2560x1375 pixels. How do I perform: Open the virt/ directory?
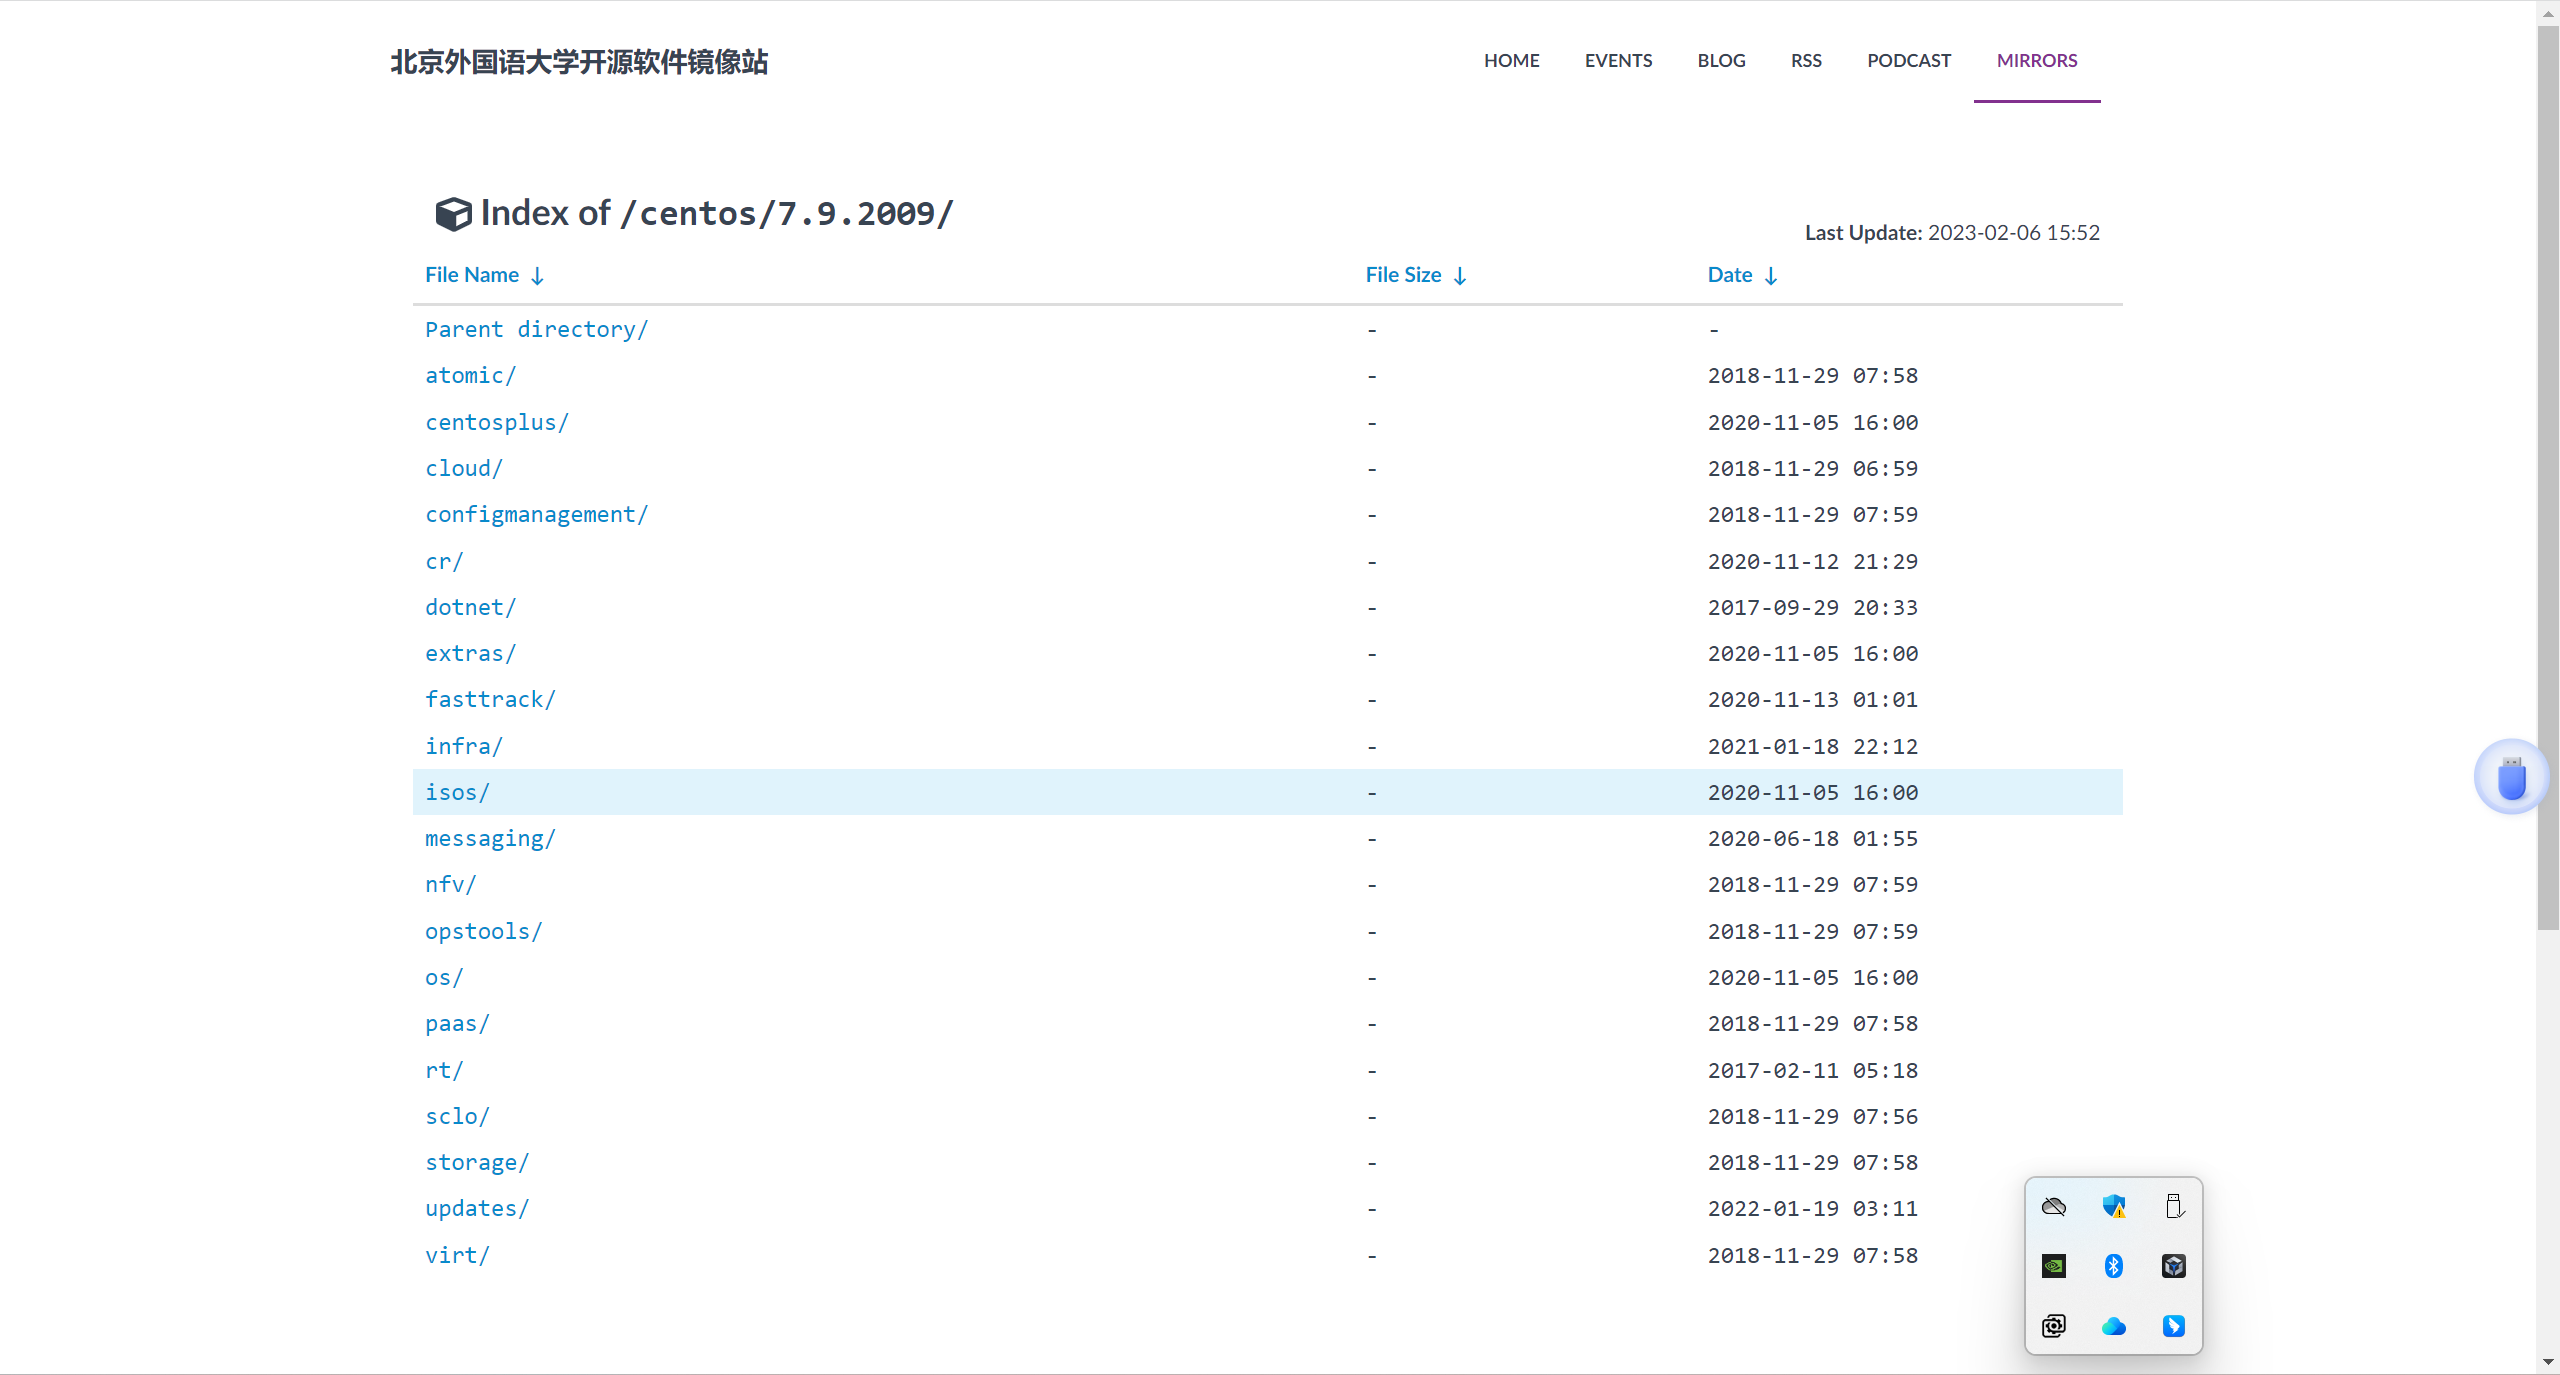[457, 1255]
